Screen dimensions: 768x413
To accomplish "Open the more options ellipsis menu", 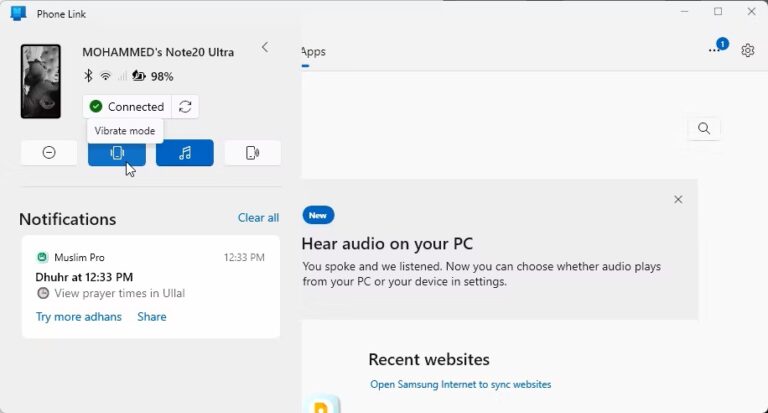I will coord(713,50).
